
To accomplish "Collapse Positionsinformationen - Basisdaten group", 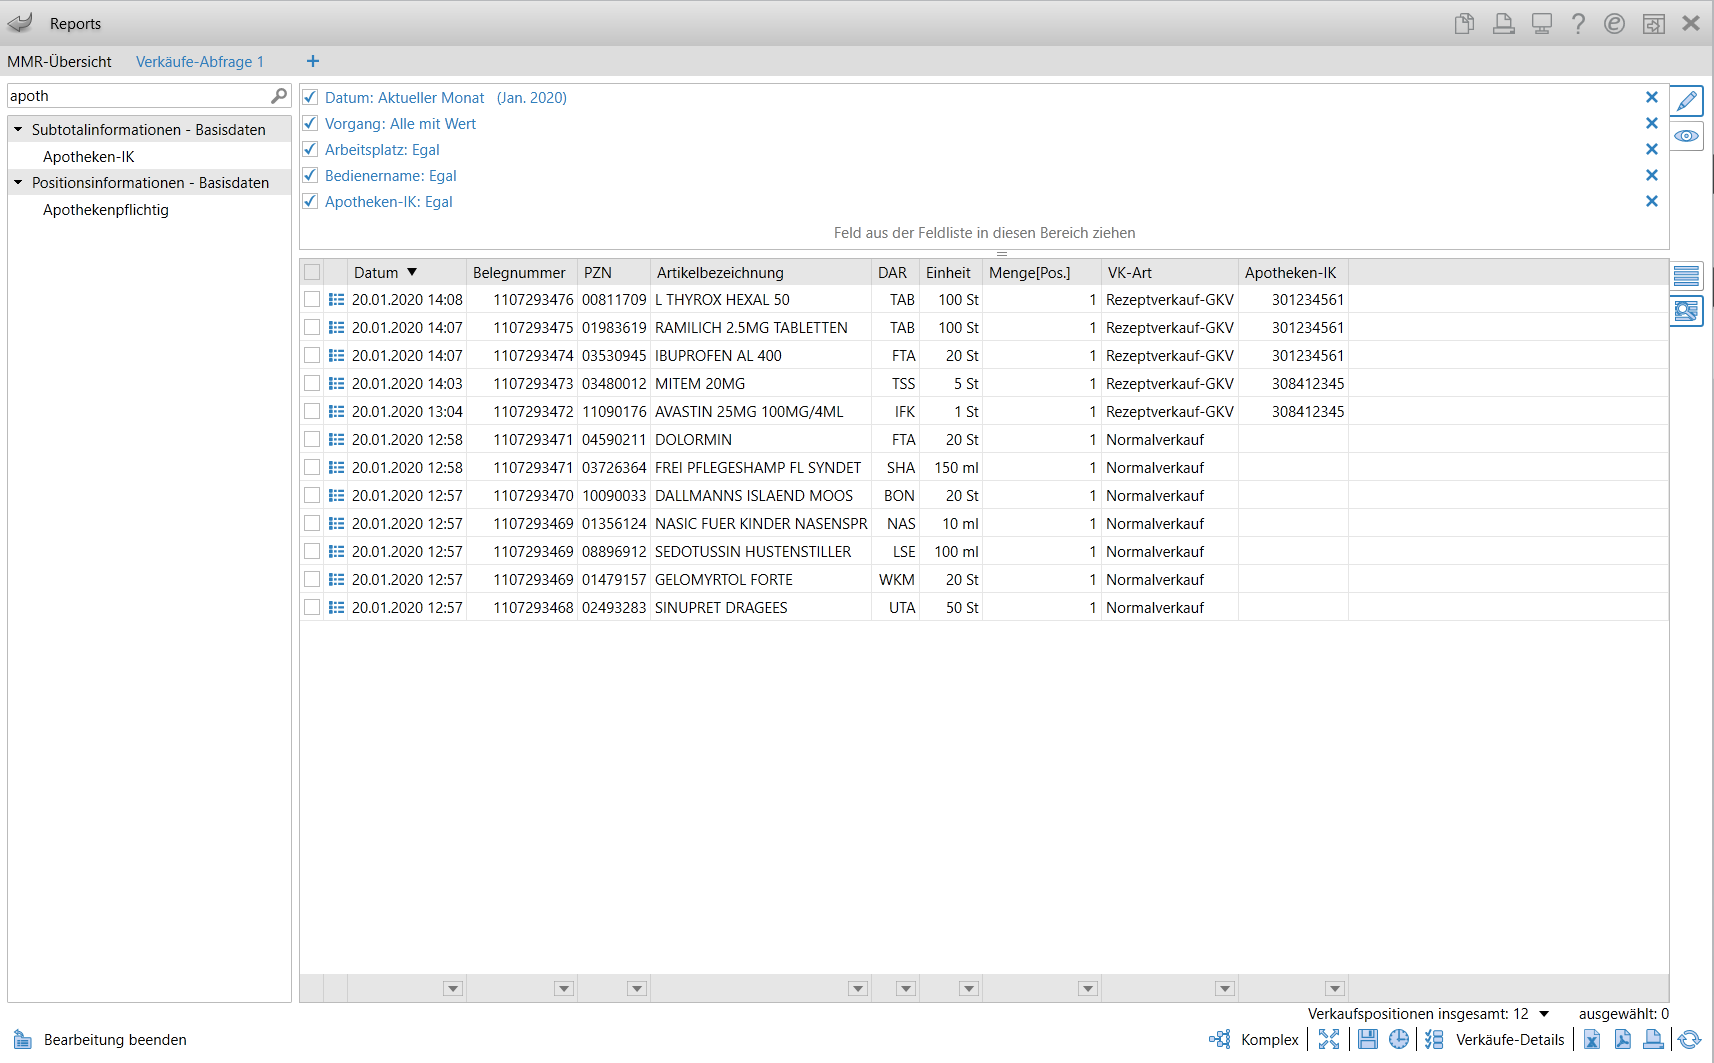I will [x=18, y=182].
